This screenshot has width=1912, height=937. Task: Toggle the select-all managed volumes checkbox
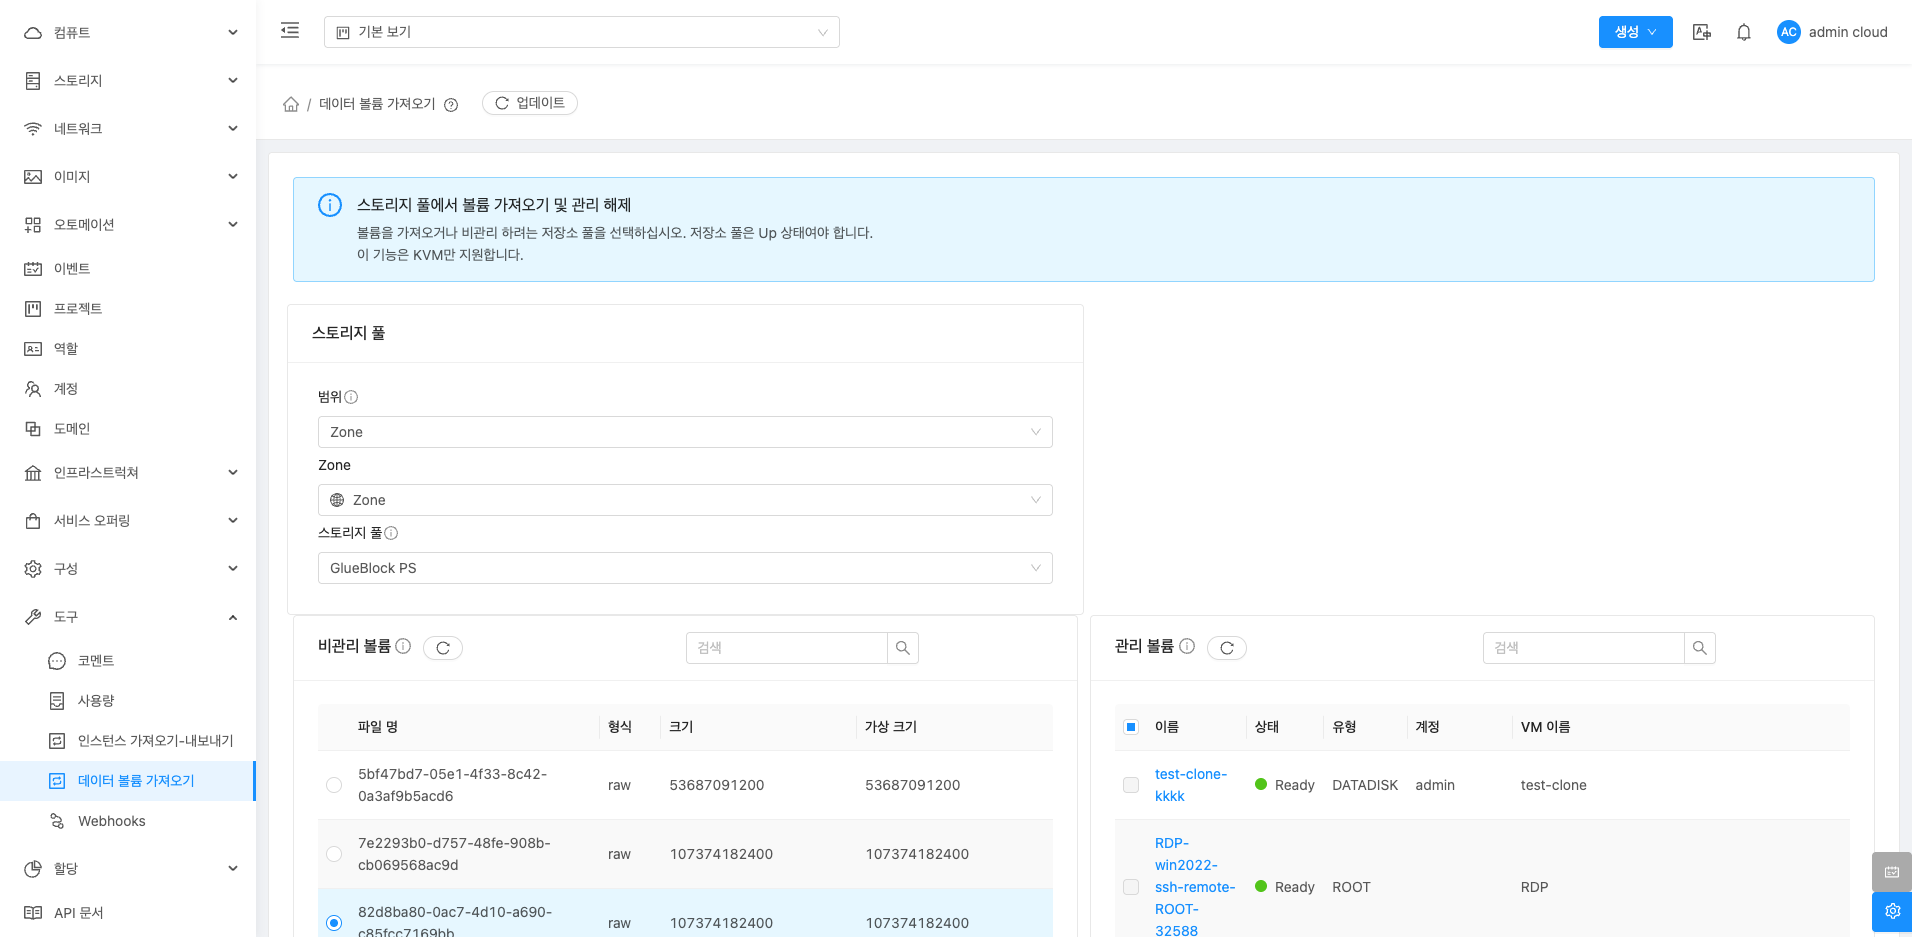coord(1131,727)
